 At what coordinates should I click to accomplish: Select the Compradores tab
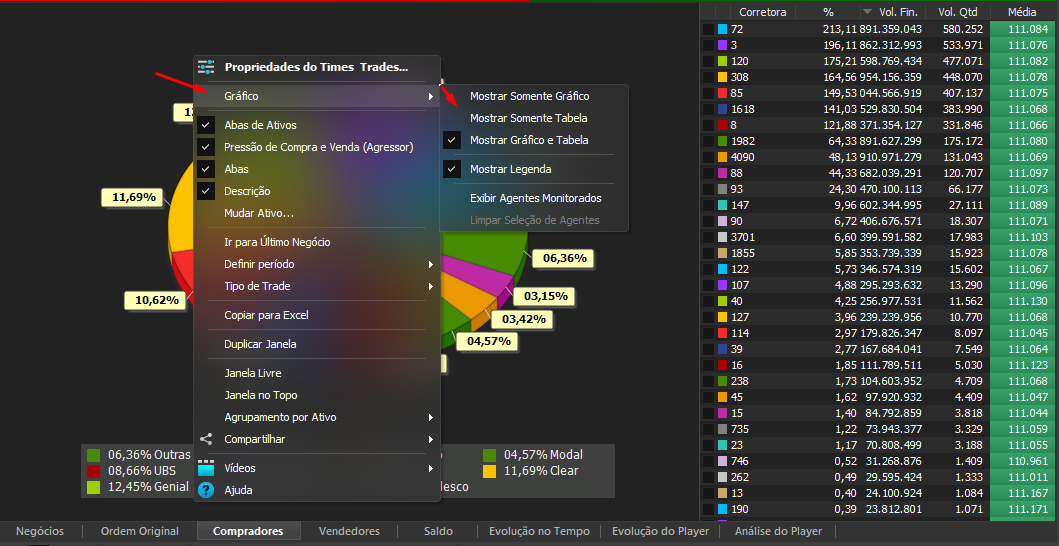pos(248,531)
